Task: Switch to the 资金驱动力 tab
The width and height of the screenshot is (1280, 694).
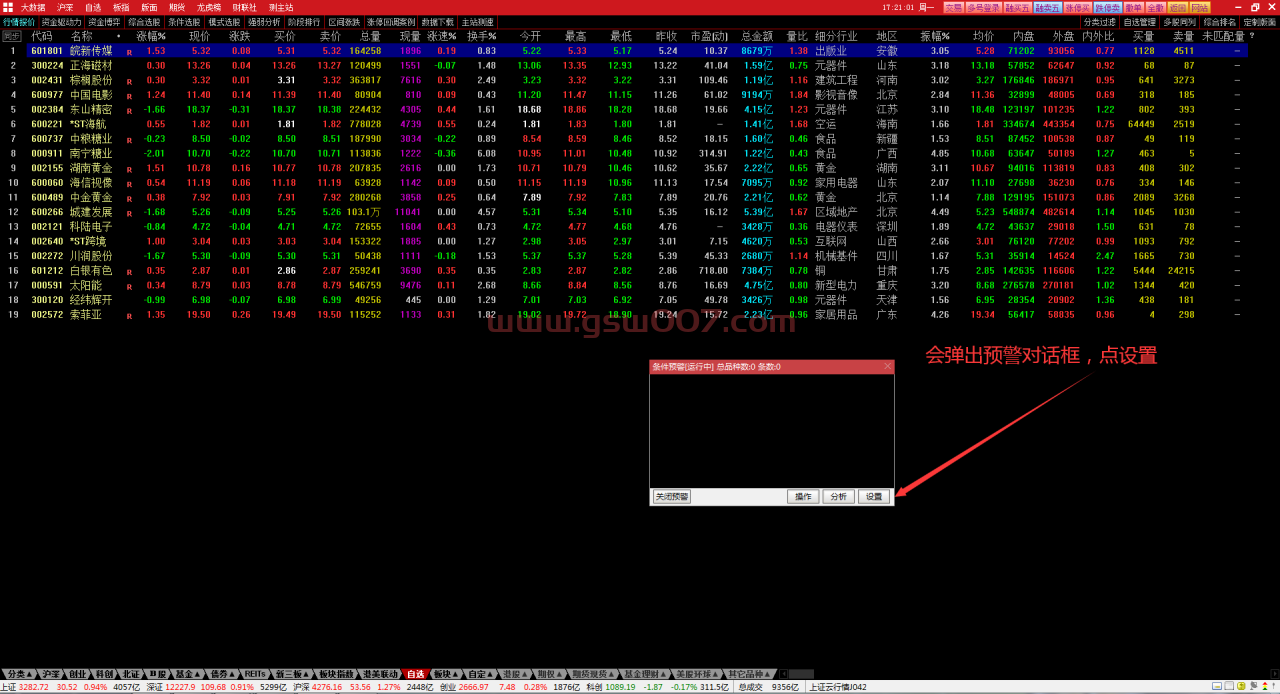Action: tap(62, 21)
